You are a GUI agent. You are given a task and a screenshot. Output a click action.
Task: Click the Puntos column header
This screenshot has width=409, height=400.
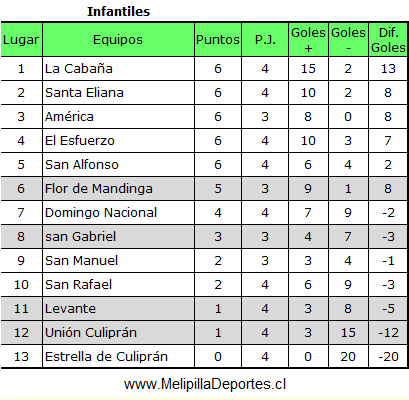pos(218,40)
